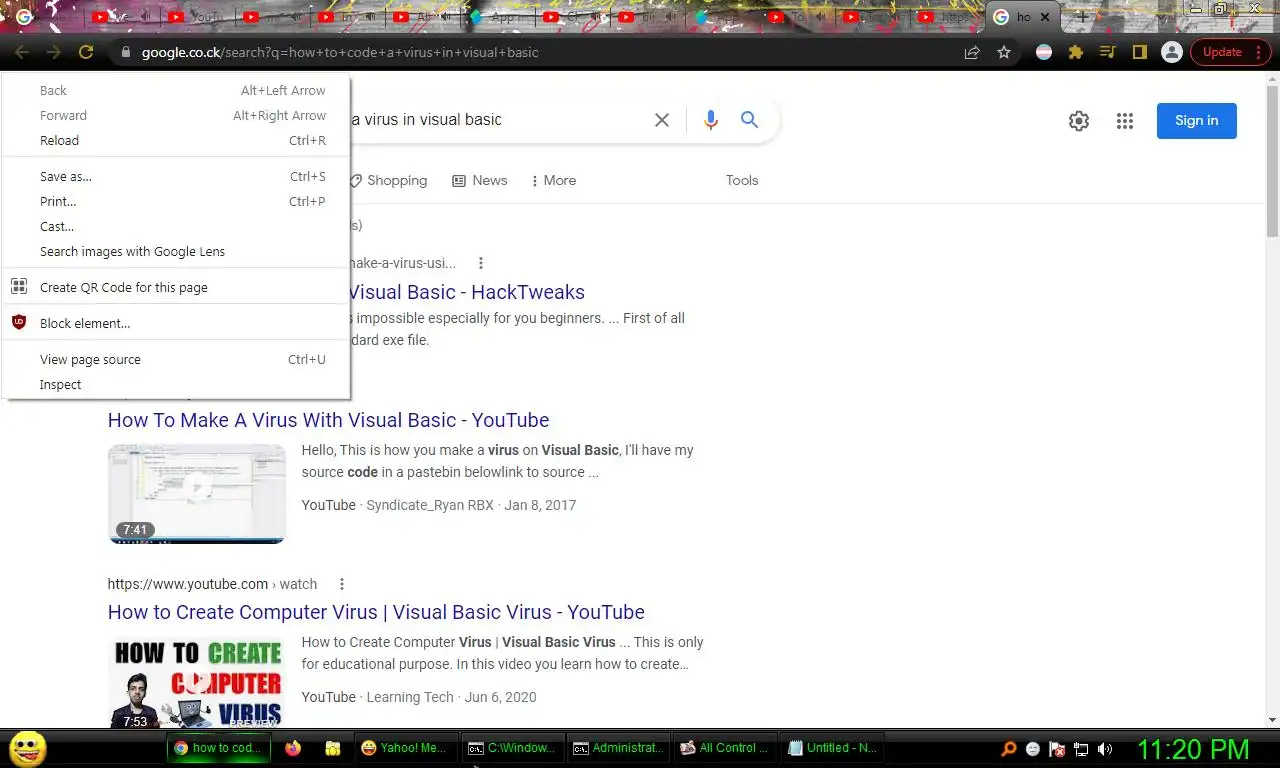This screenshot has width=1280, height=768.
Task: Clear the search box with the X
Action: click(x=662, y=120)
